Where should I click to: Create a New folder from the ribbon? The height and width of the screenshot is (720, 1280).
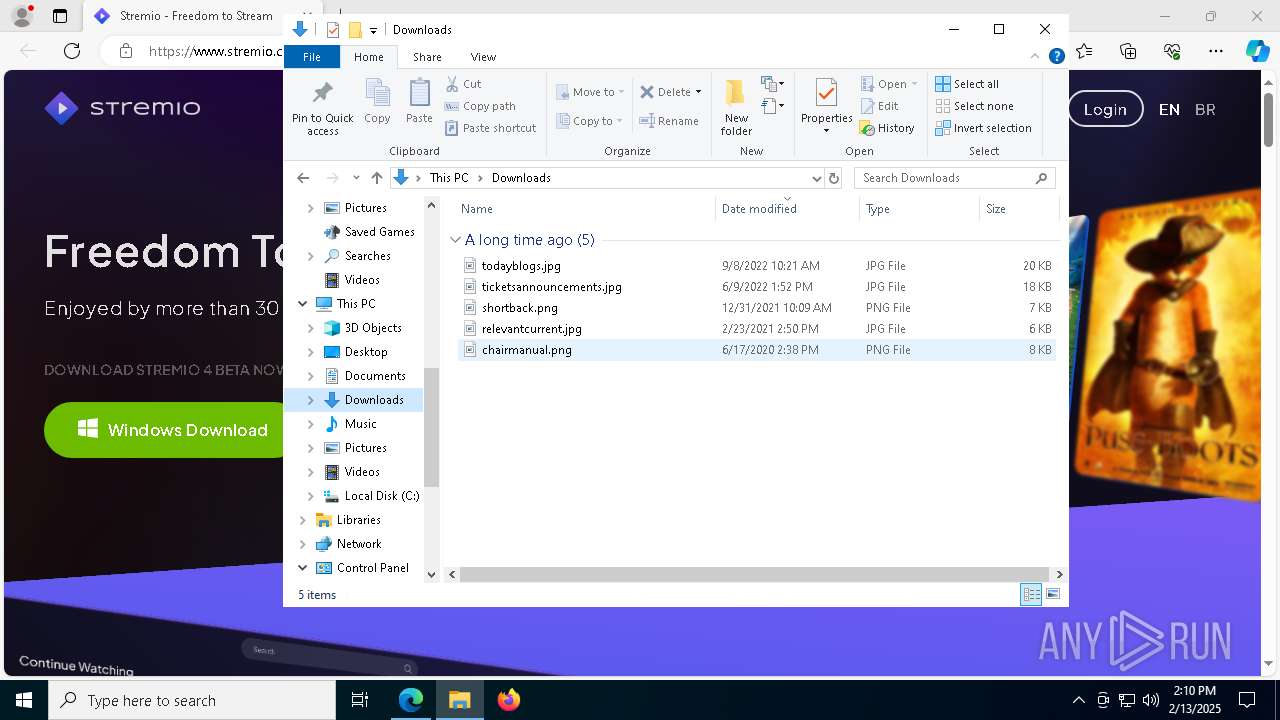tap(736, 106)
